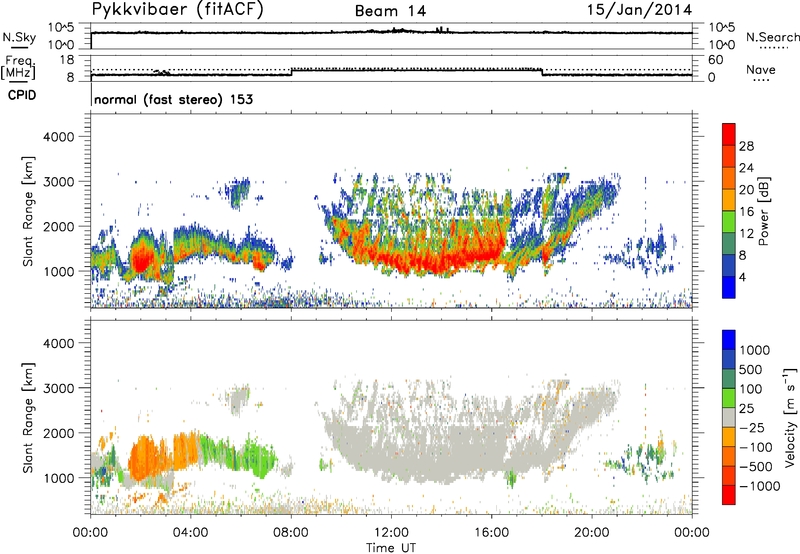Click the 'Pykkvibaer (fitACF)' plot title
Screen dimensions: 800x554
pos(178,10)
